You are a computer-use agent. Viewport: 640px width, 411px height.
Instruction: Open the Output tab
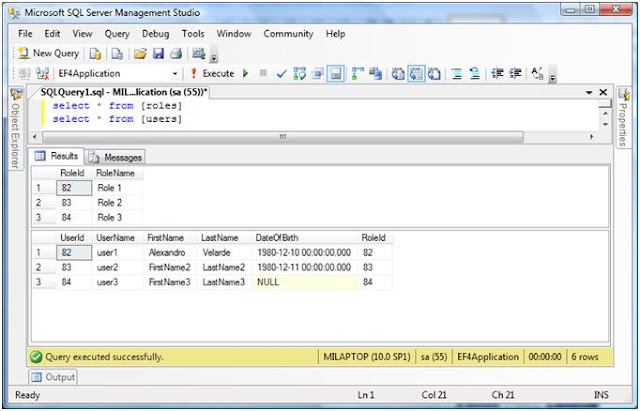coord(53,377)
